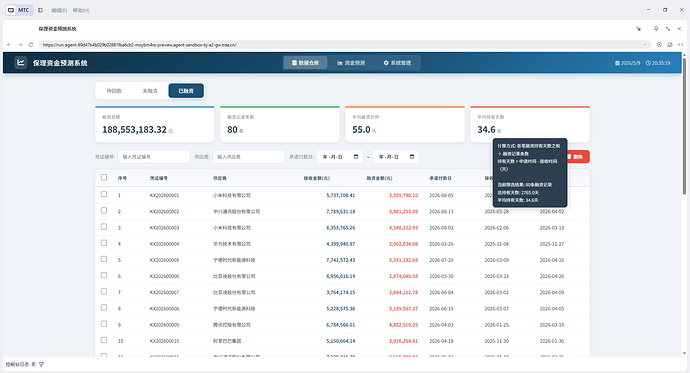690x373 pixels.
Task: Expand the address bar dropdown arrow
Action: point(645,44)
